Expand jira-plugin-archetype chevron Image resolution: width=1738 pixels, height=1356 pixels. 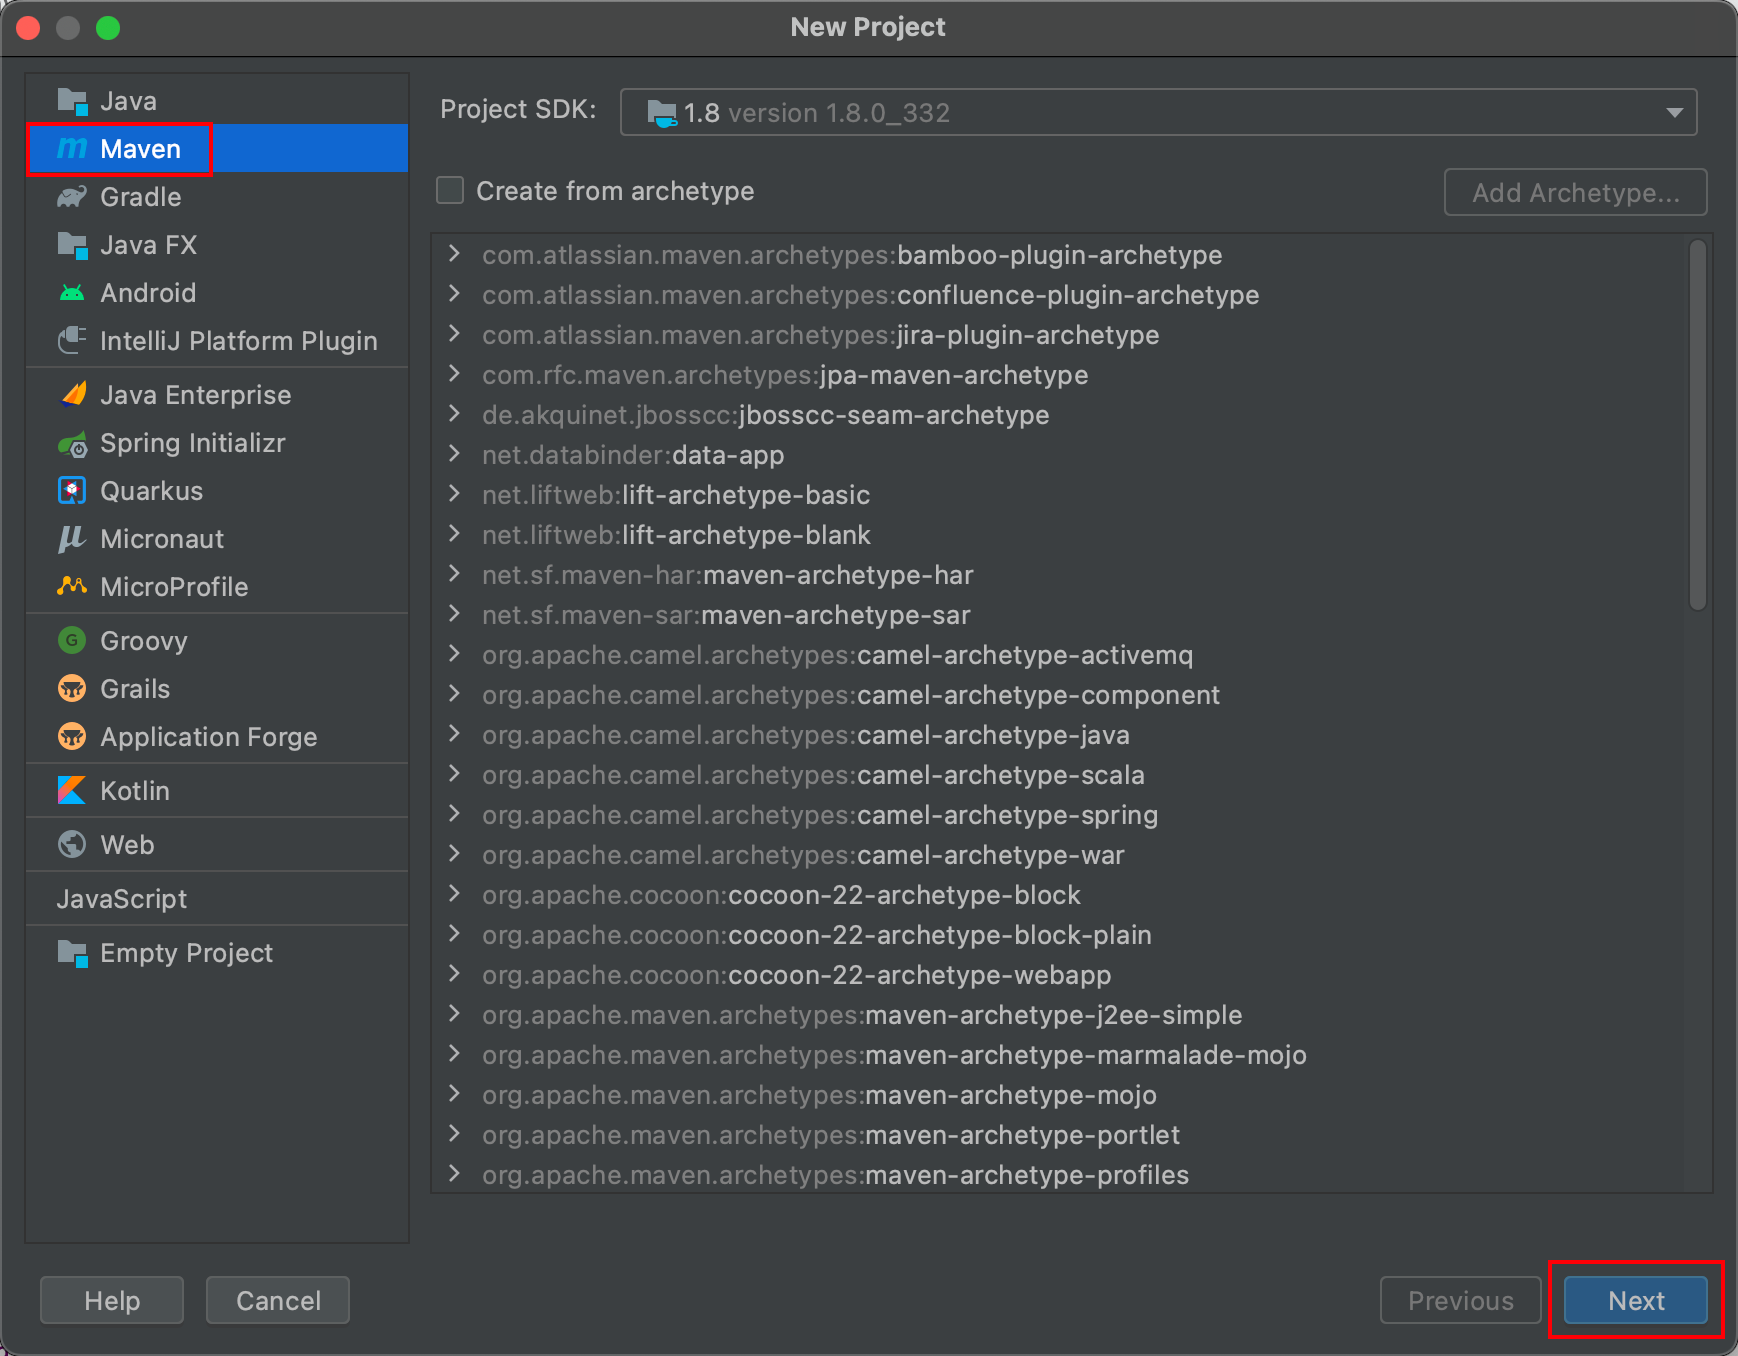pos(454,333)
